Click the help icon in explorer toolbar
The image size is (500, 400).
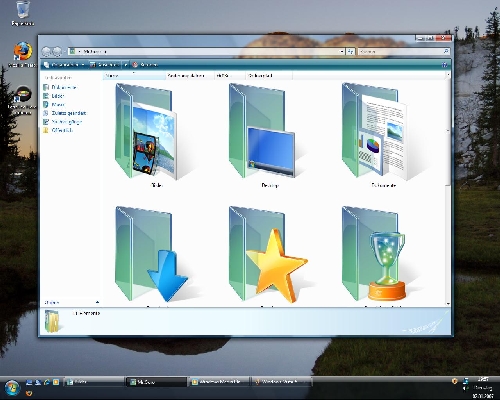[444, 65]
